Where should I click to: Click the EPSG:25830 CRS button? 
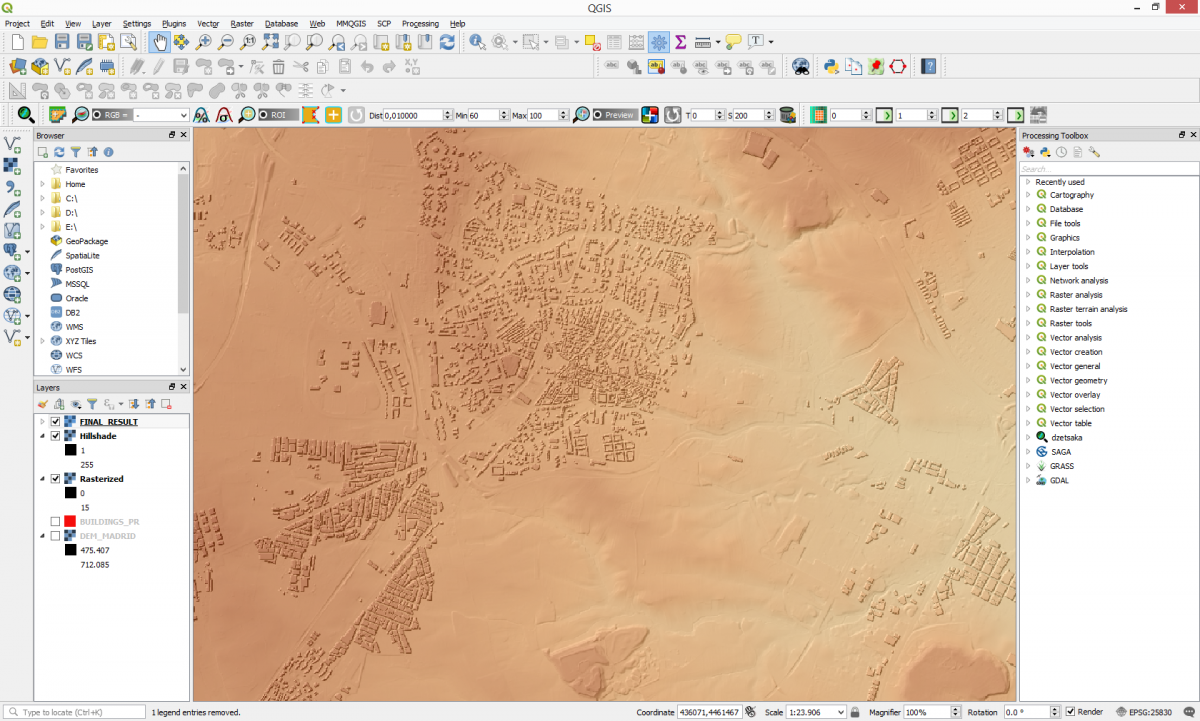coord(1143,712)
